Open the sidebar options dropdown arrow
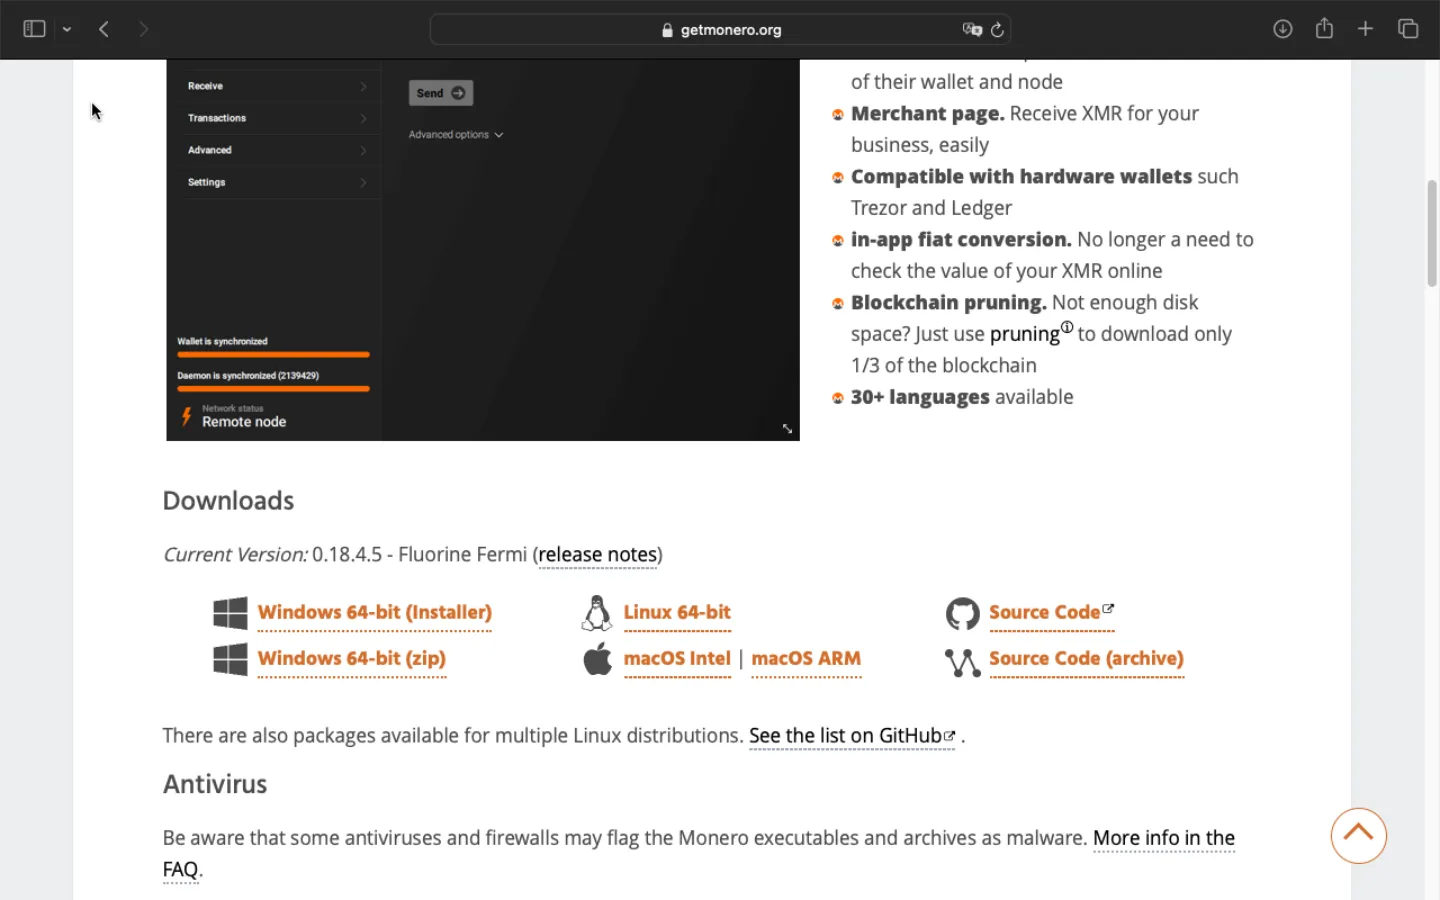The height and width of the screenshot is (900, 1440). click(67, 30)
